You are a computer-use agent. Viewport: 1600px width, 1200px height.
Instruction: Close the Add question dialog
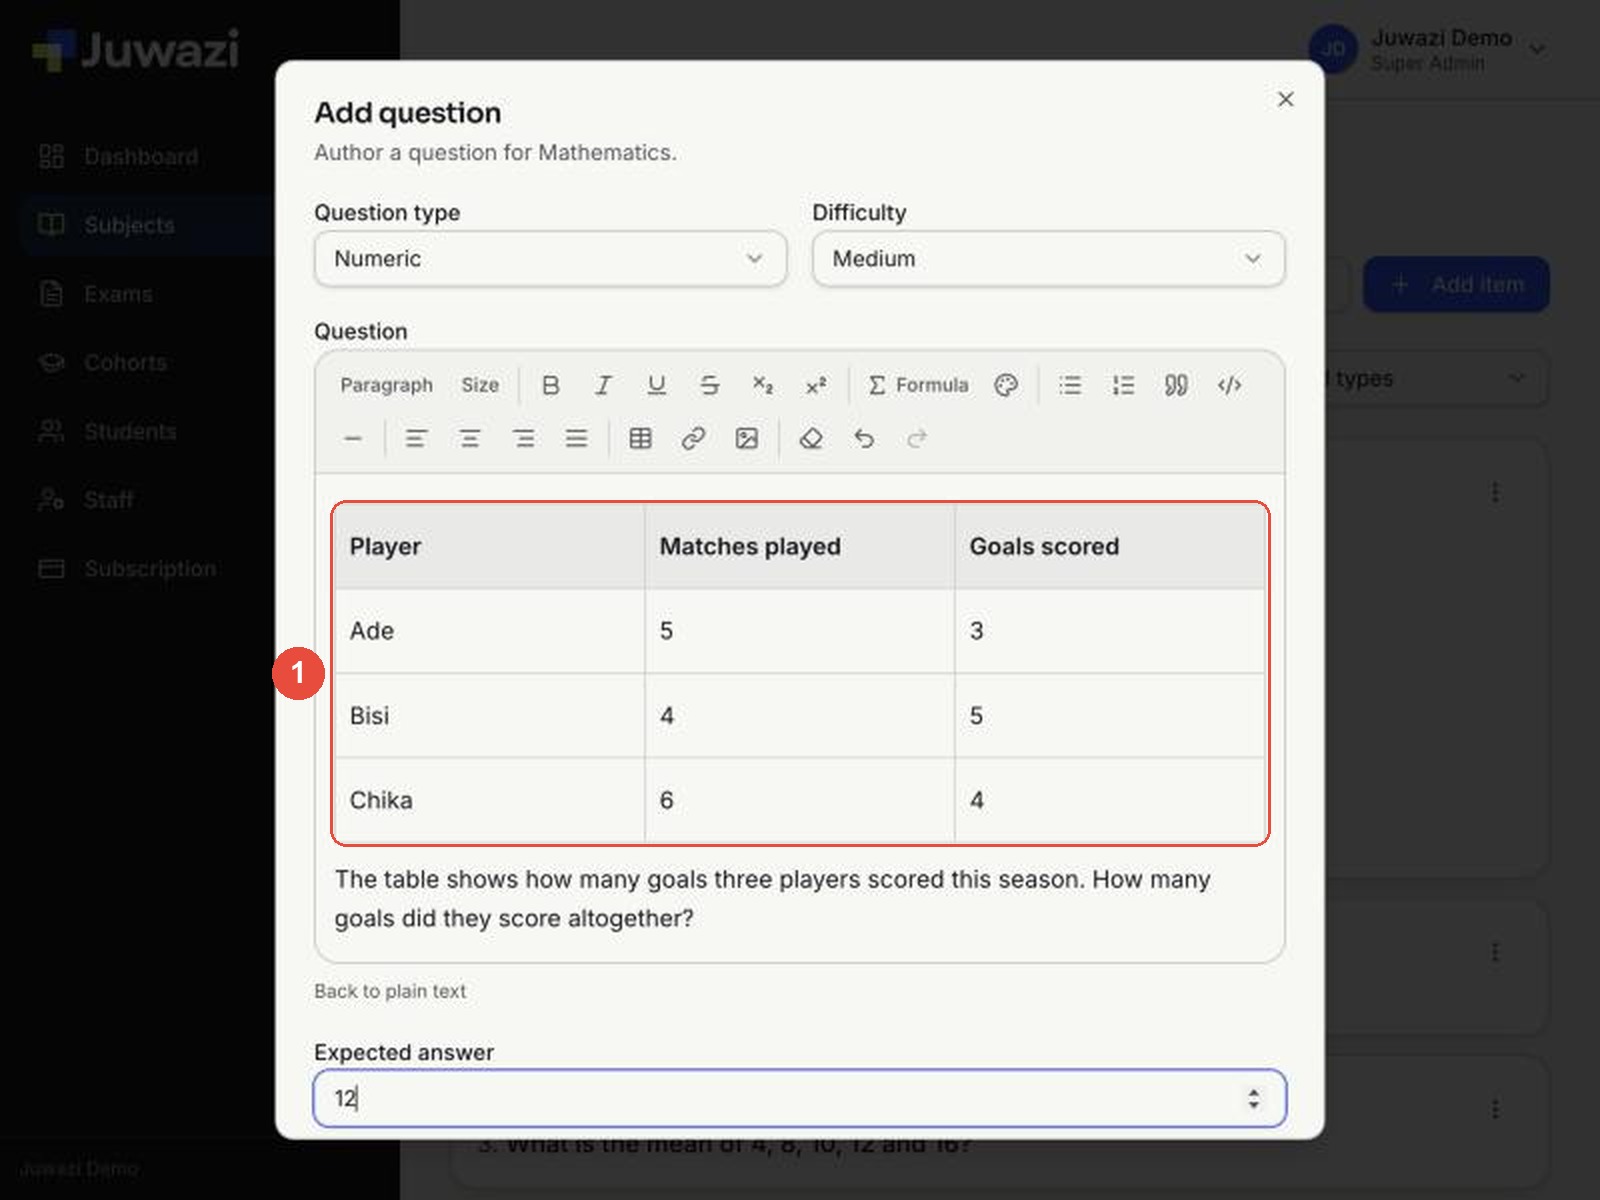point(1286,99)
